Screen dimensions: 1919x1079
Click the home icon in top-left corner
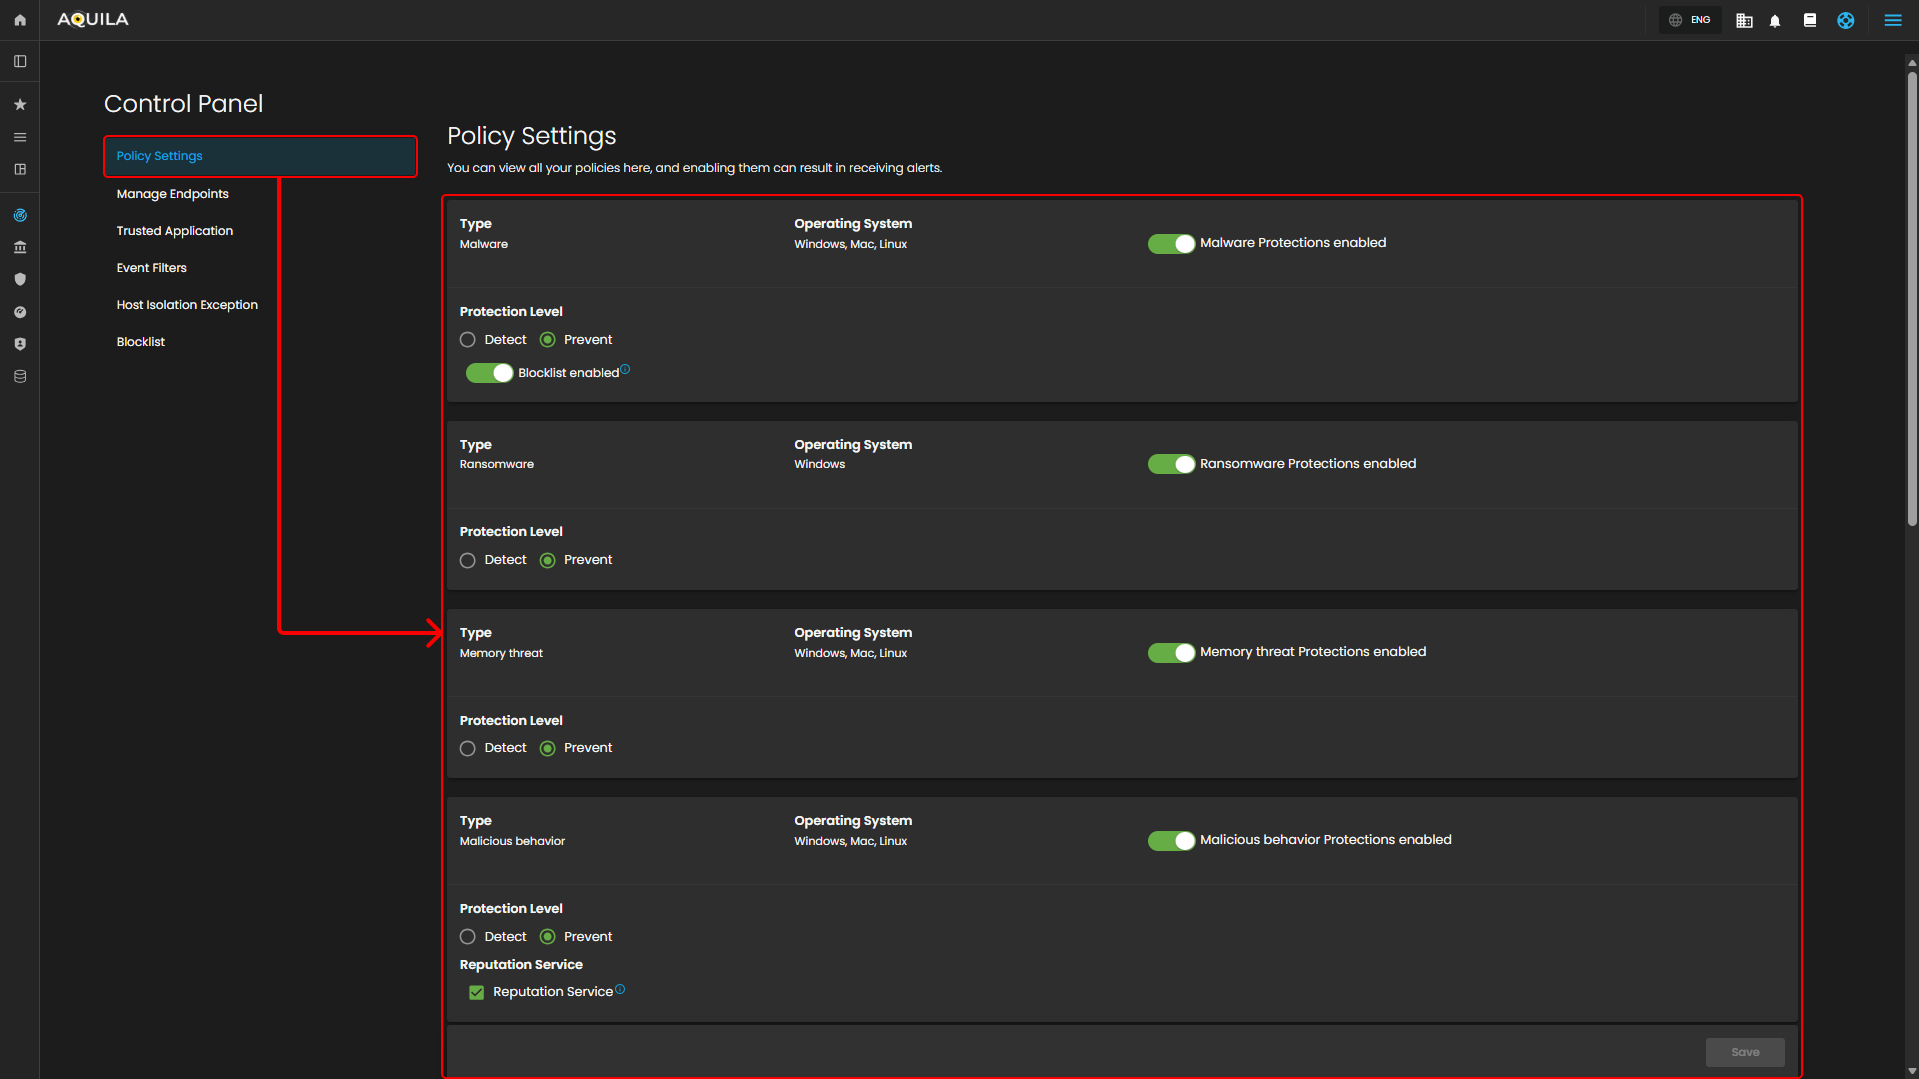(x=20, y=20)
